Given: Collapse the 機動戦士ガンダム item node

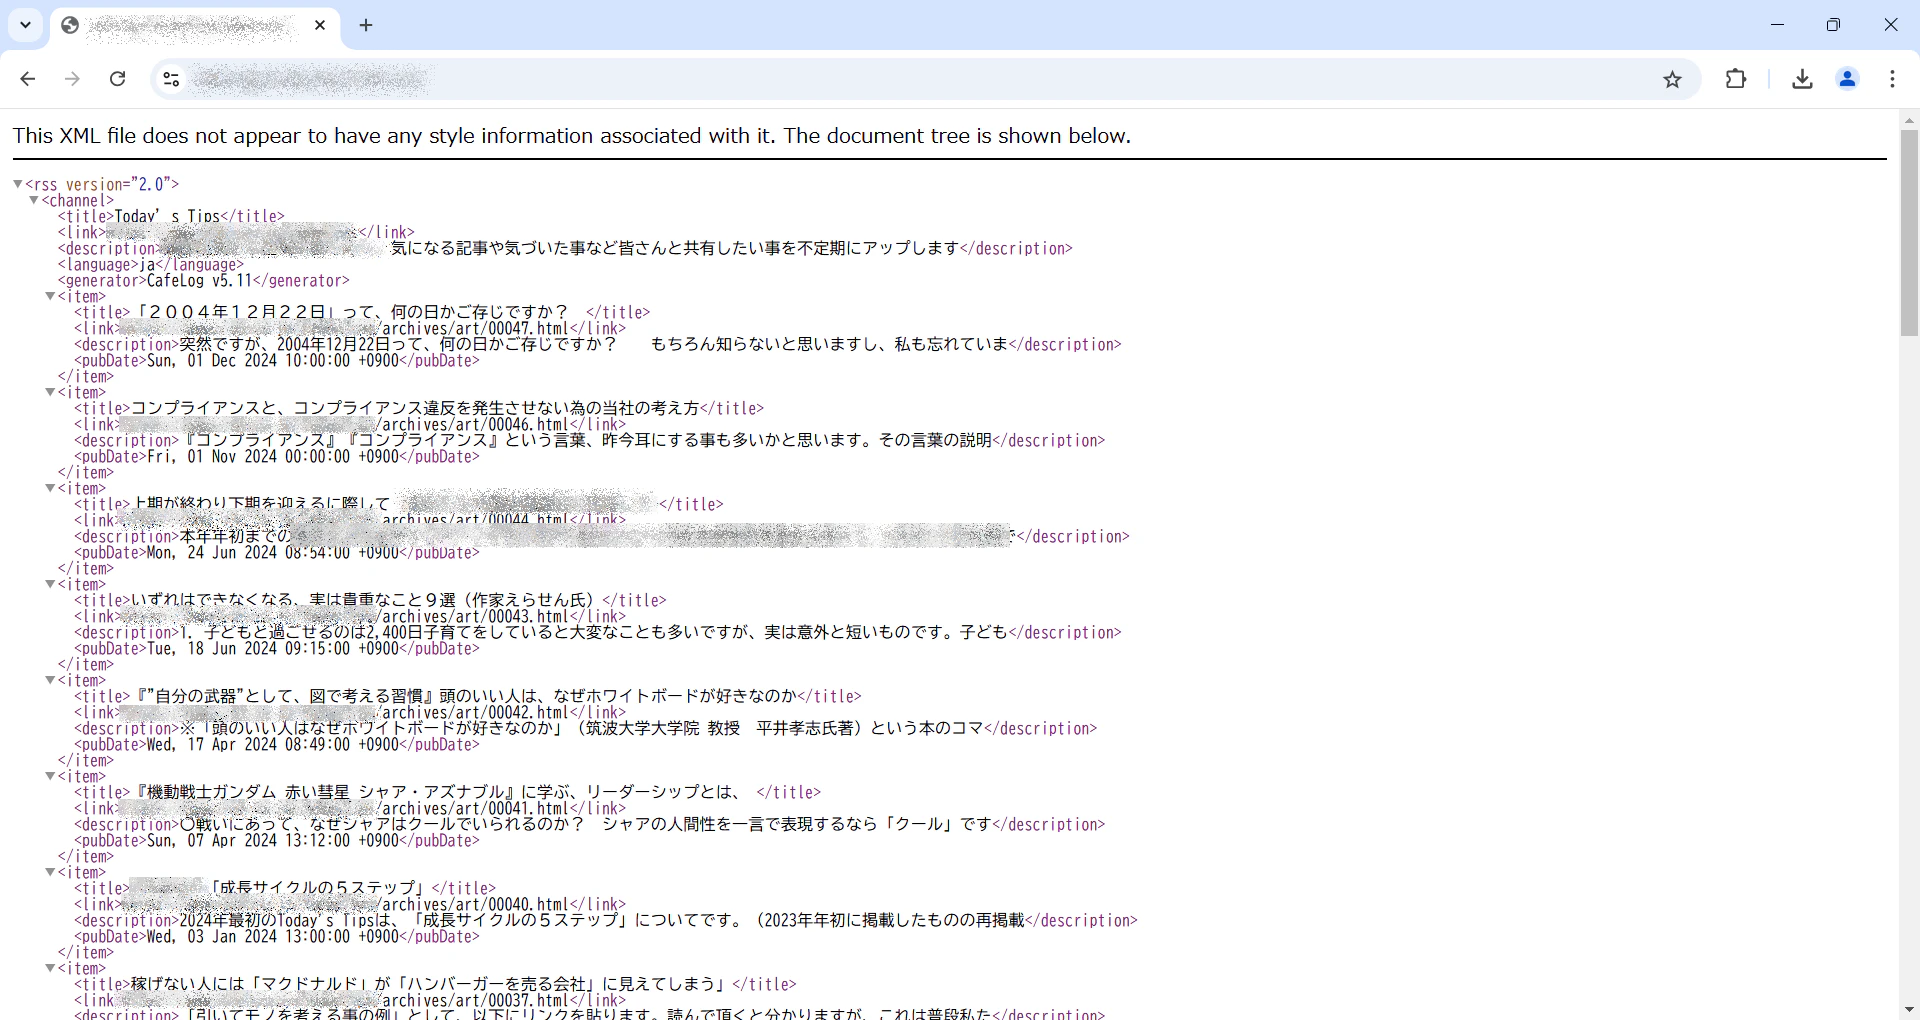Looking at the screenshot, I should tap(50, 776).
